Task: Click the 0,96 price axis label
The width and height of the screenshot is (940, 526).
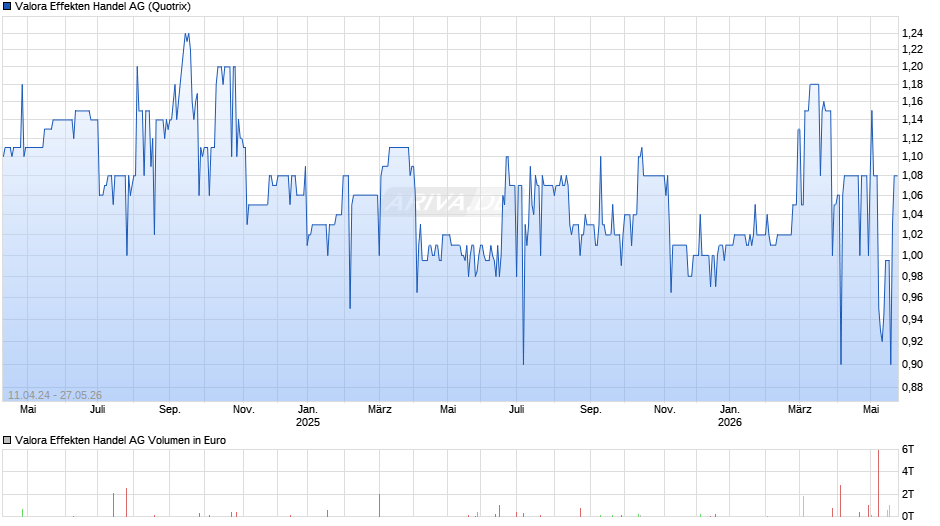Action: click(x=912, y=297)
